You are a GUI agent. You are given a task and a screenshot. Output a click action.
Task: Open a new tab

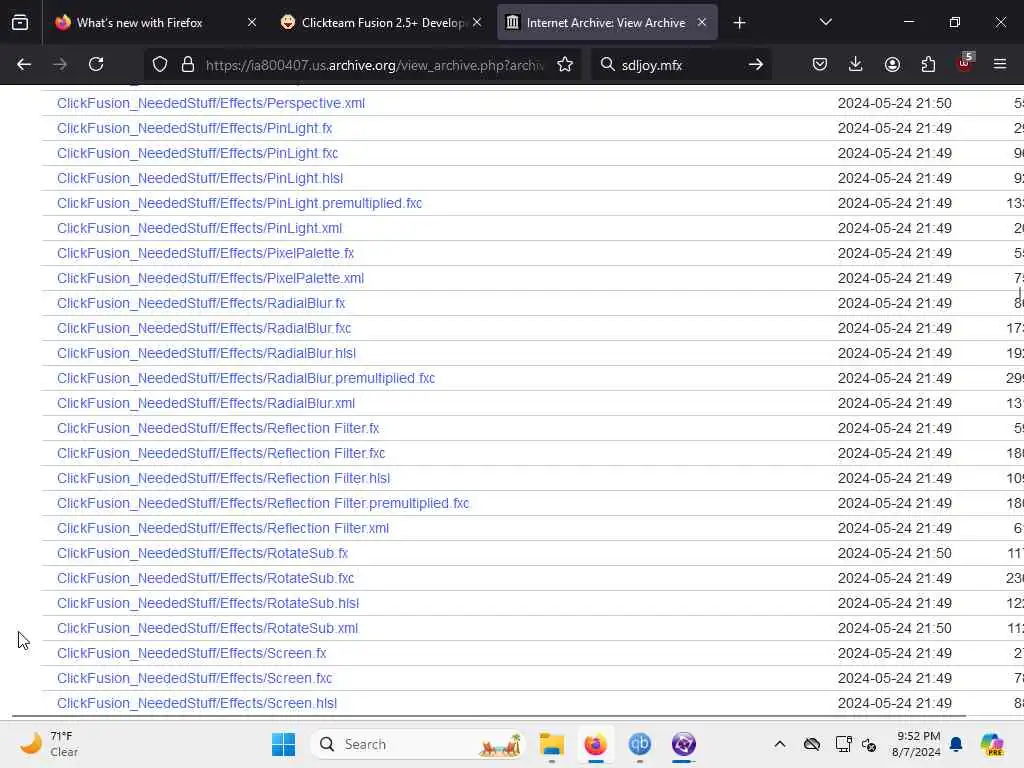coord(739,23)
